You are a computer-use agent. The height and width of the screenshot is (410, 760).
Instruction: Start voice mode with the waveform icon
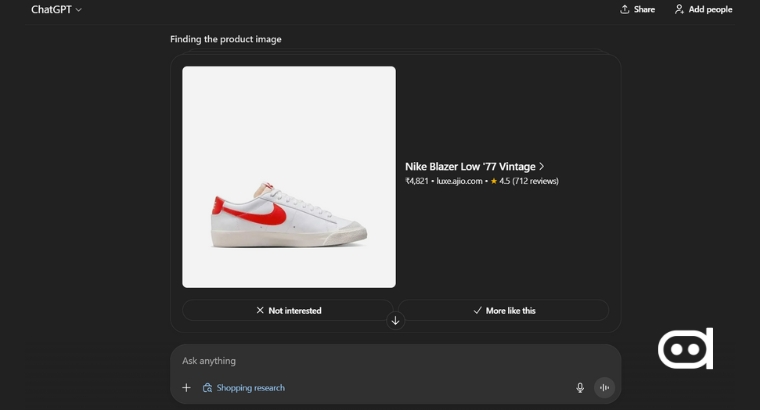(x=604, y=388)
